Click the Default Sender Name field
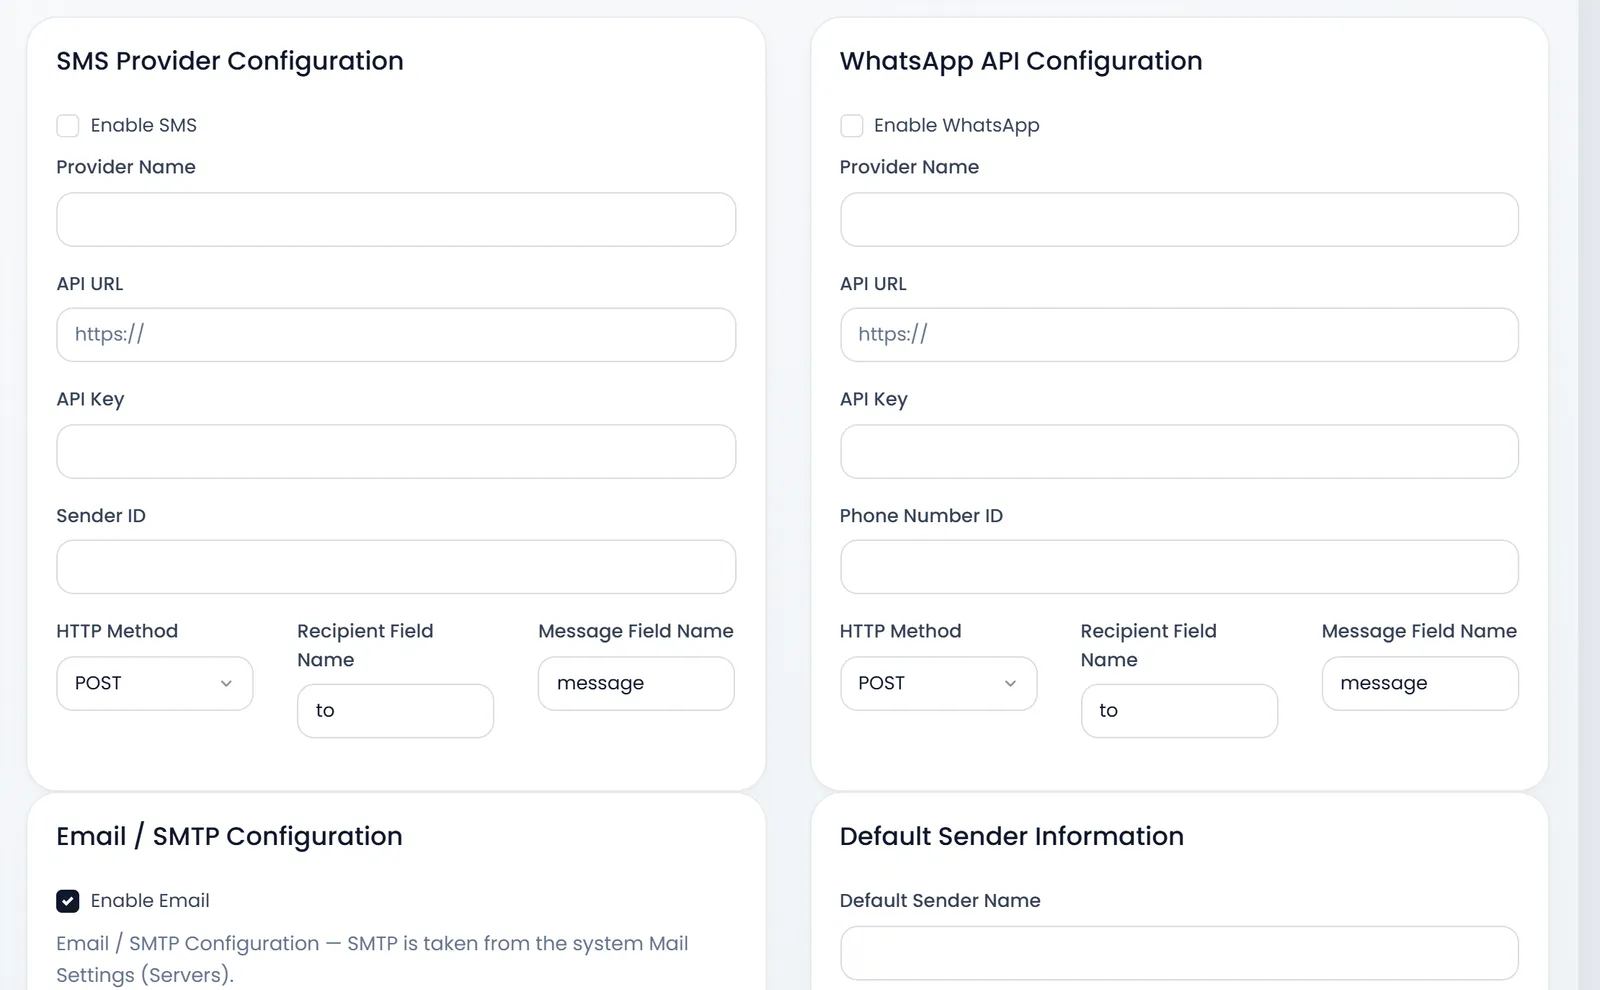The width and height of the screenshot is (1600, 990). tap(1179, 953)
